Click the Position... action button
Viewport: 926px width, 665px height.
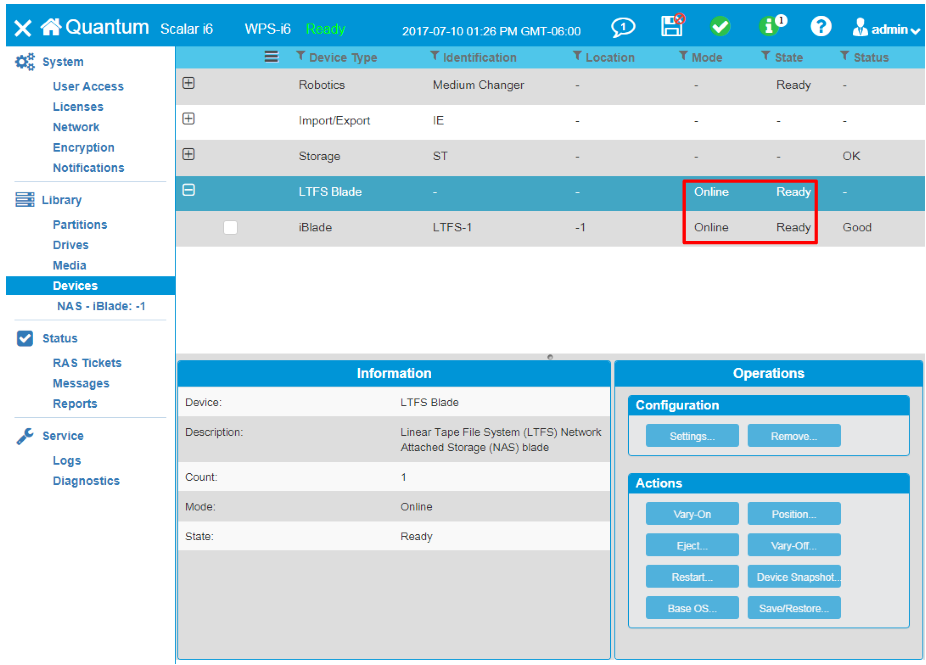794,514
